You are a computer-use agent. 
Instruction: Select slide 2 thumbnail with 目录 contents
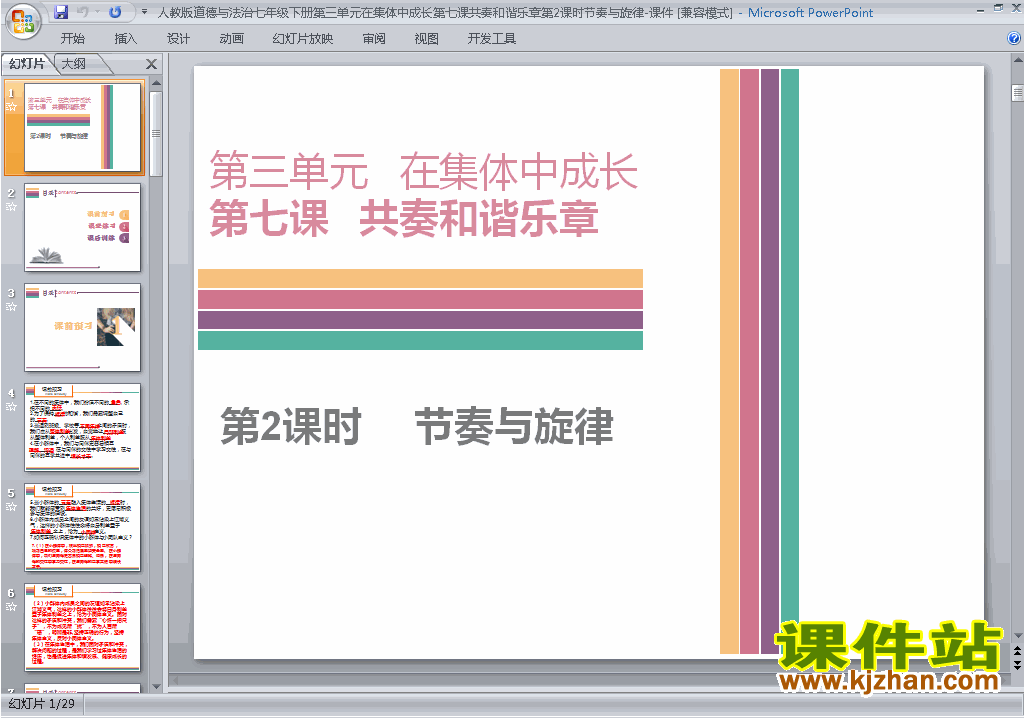82,227
